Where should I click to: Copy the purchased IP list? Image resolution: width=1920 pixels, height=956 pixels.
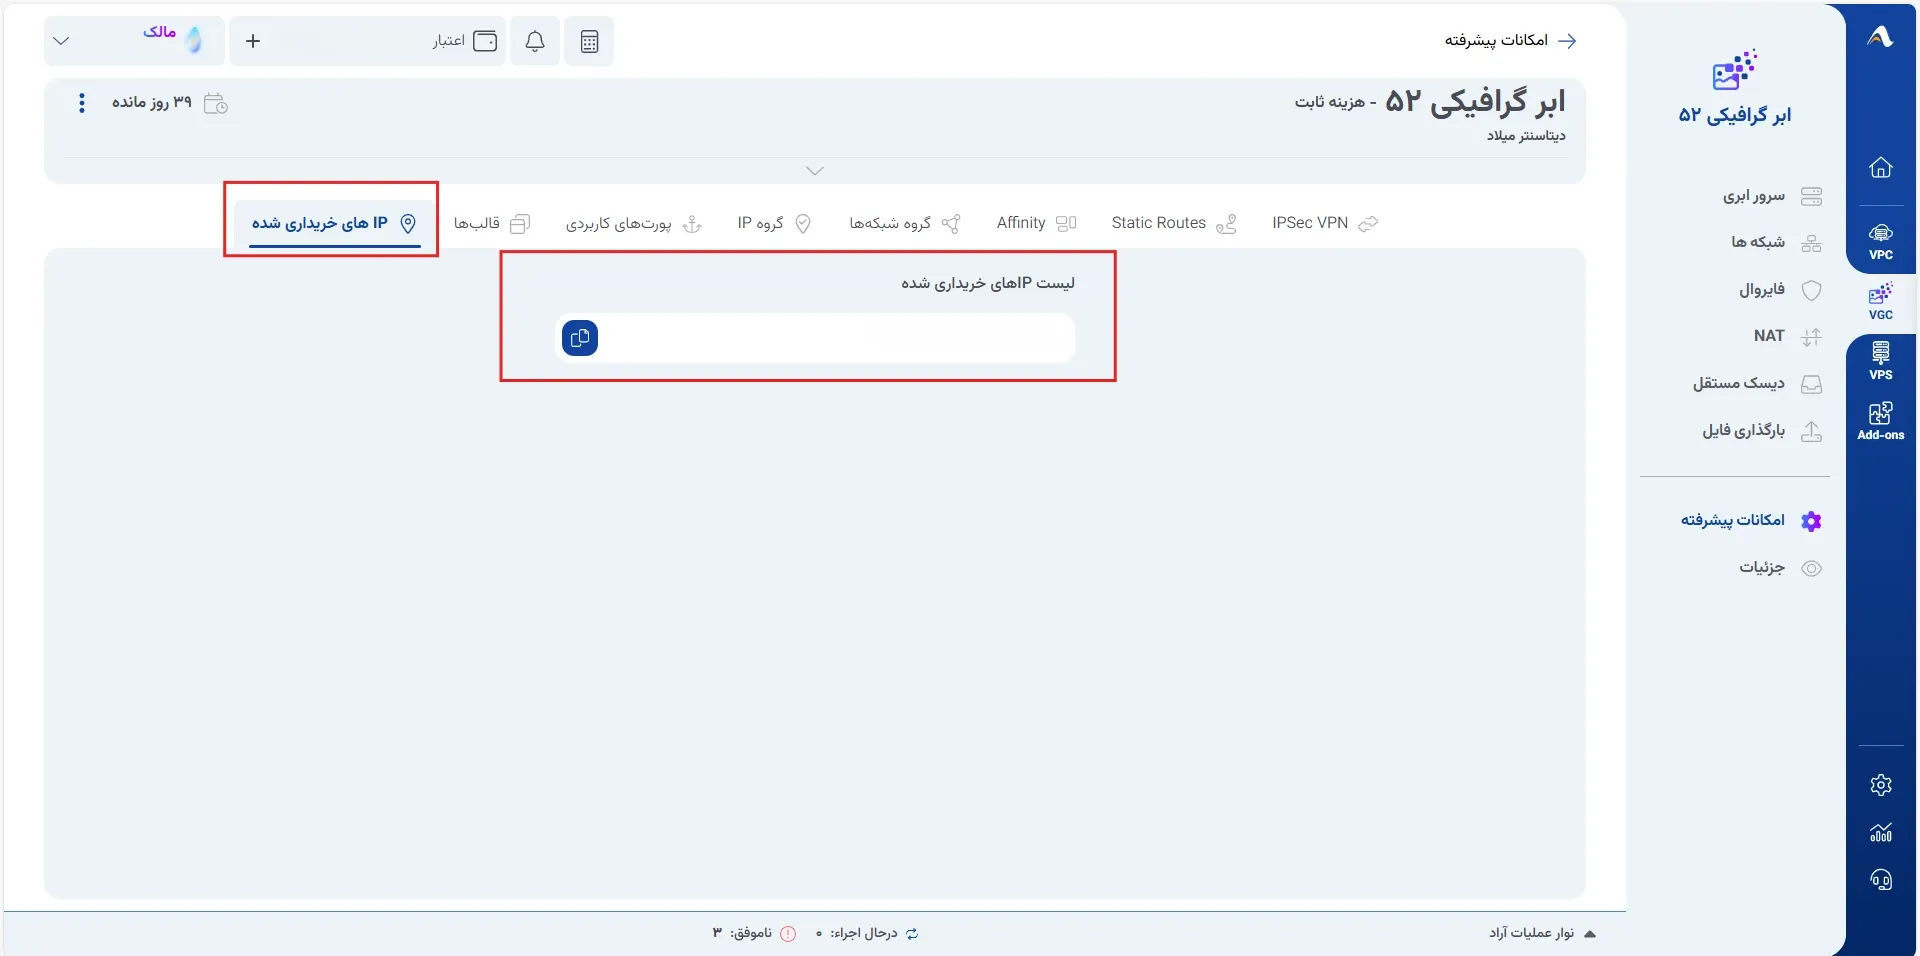[x=580, y=338]
